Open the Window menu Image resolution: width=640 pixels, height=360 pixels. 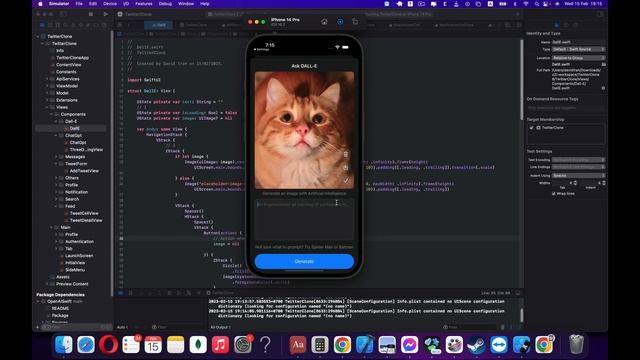pyautogui.click(x=186, y=4)
